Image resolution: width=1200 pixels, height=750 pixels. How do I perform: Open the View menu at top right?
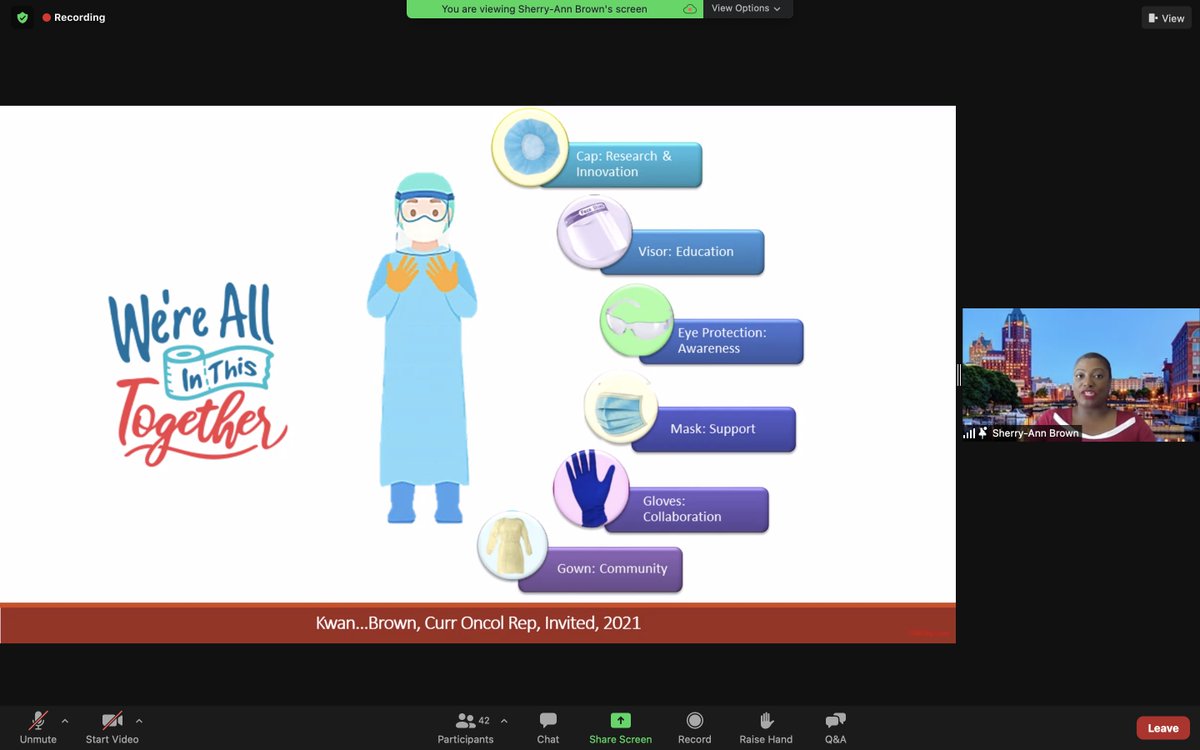(x=1165, y=17)
